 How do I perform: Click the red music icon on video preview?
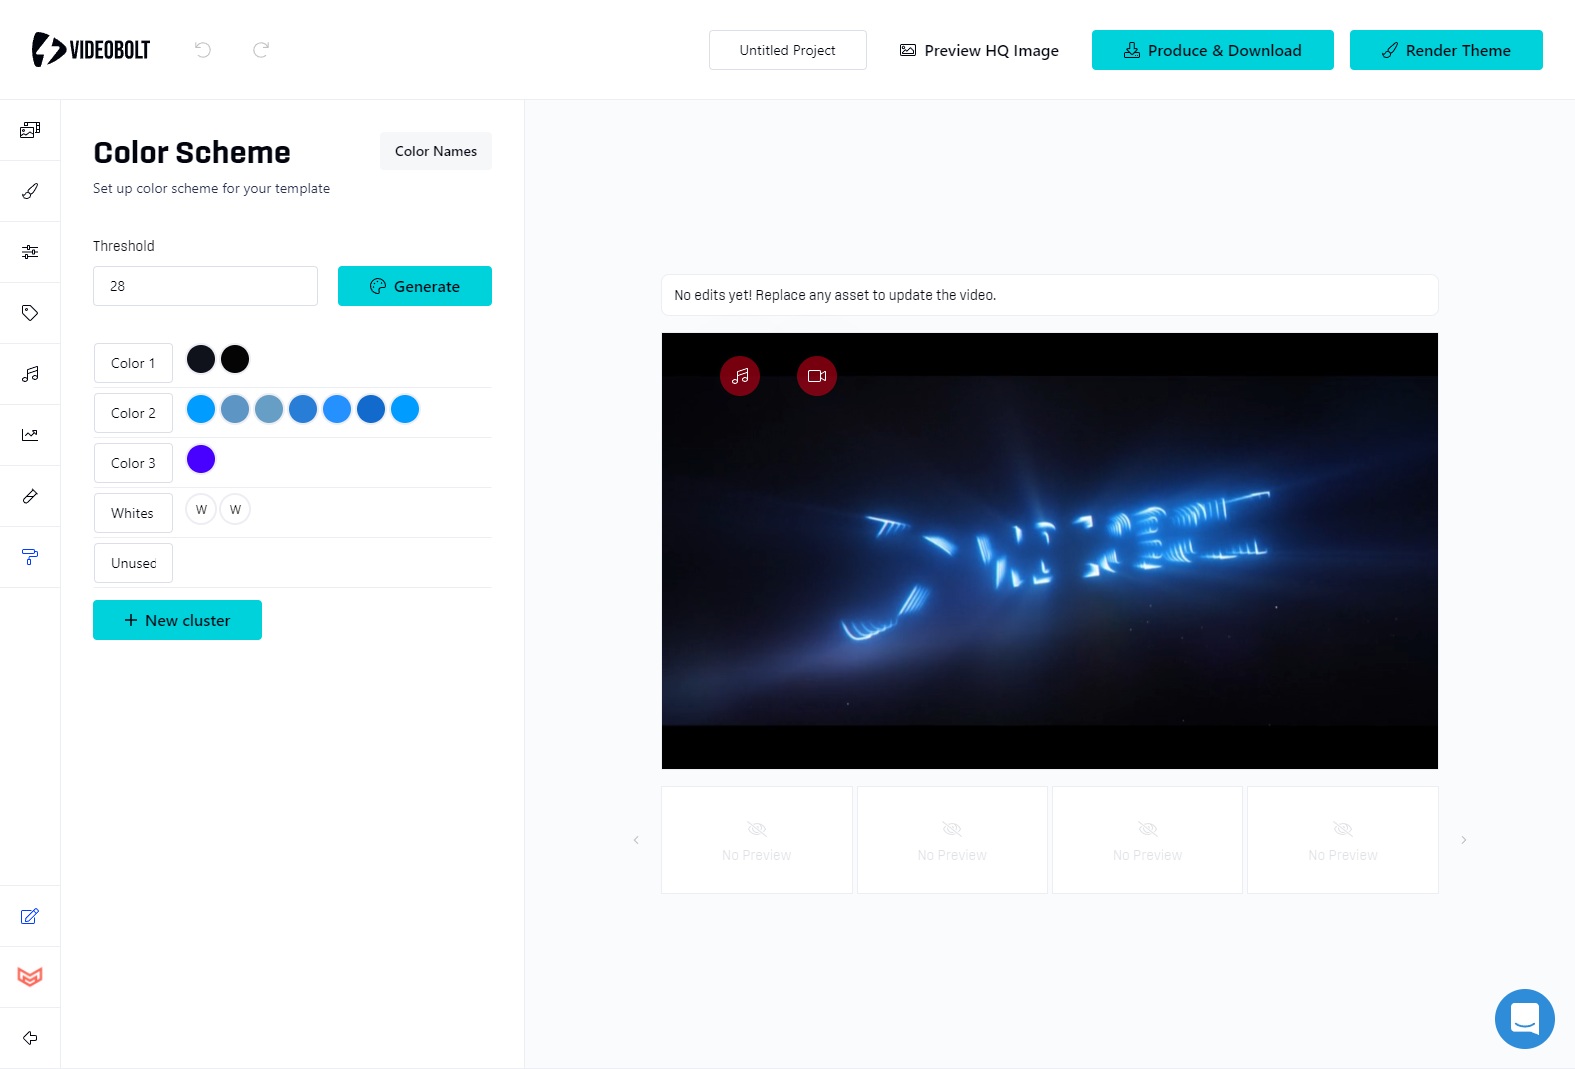[740, 376]
